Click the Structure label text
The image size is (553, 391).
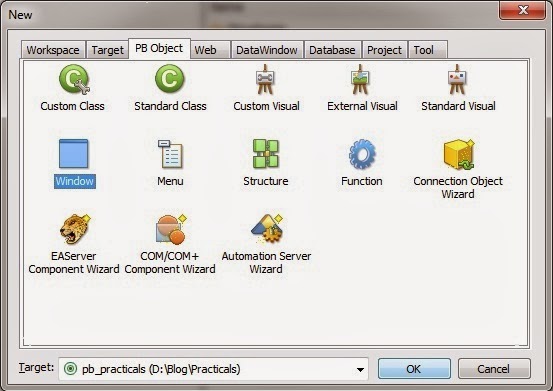(x=266, y=181)
